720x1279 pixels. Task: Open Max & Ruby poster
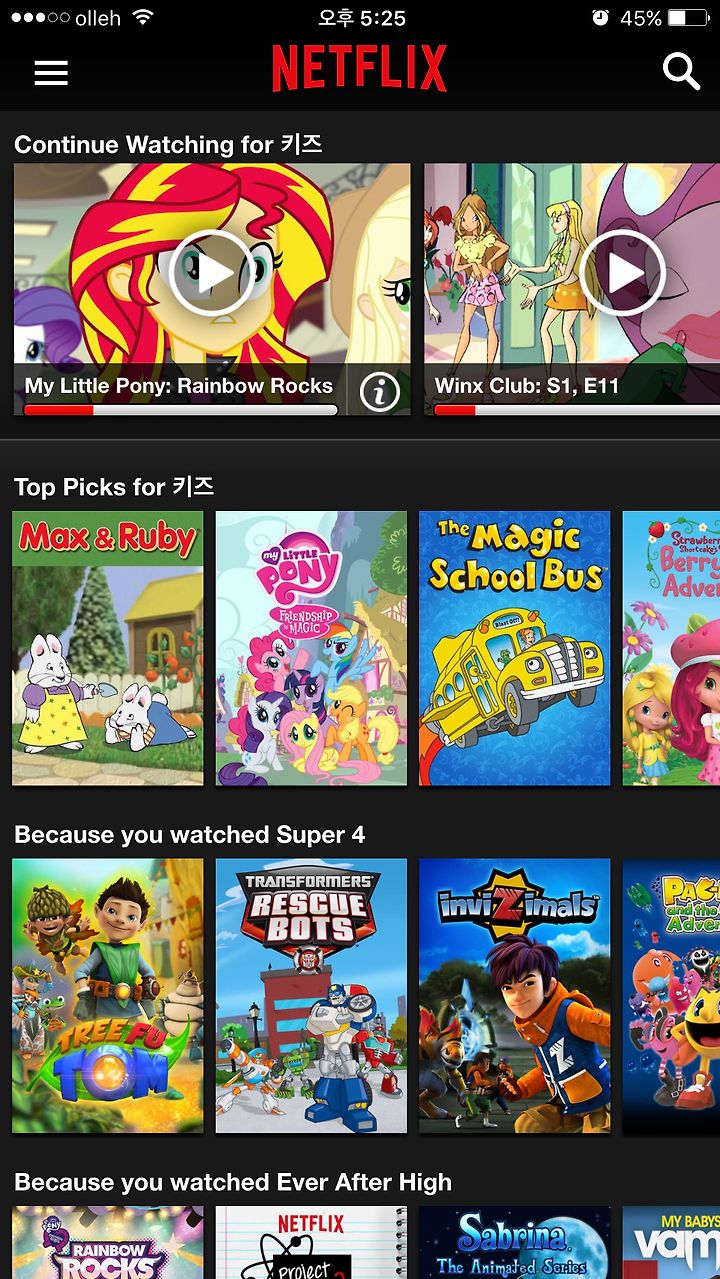[108, 648]
